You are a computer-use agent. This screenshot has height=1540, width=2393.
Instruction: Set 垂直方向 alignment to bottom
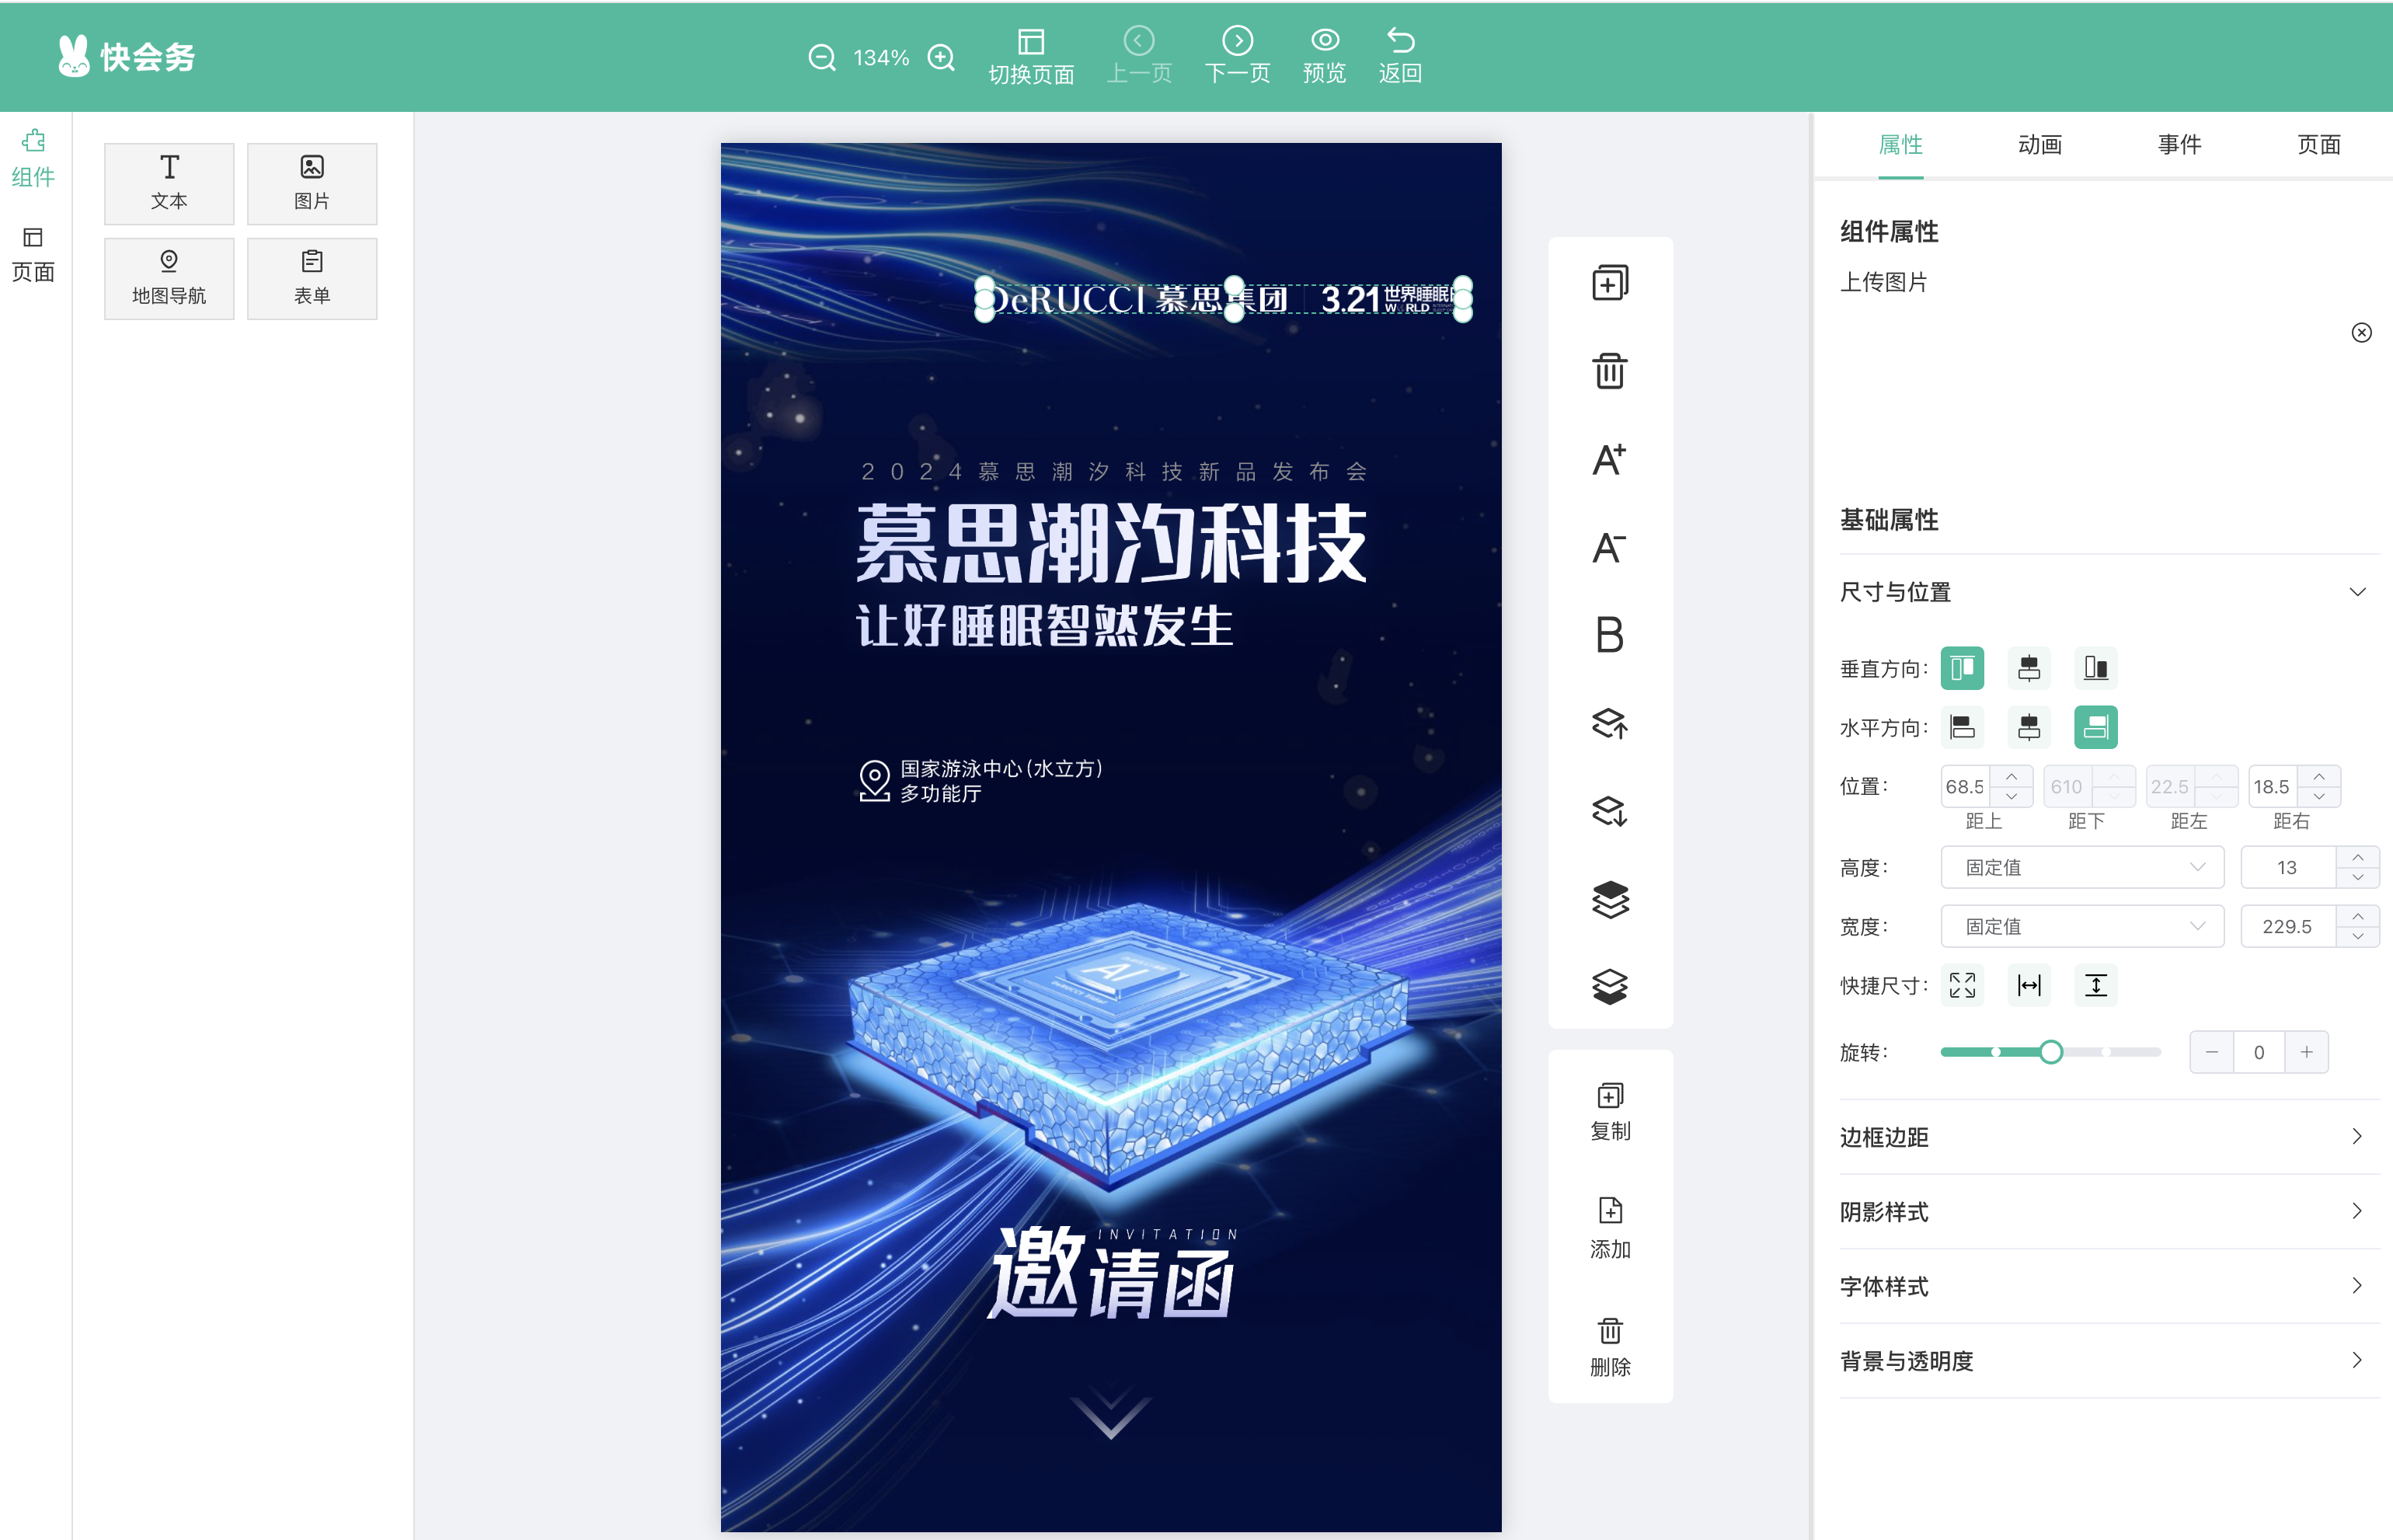(x=2096, y=668)
